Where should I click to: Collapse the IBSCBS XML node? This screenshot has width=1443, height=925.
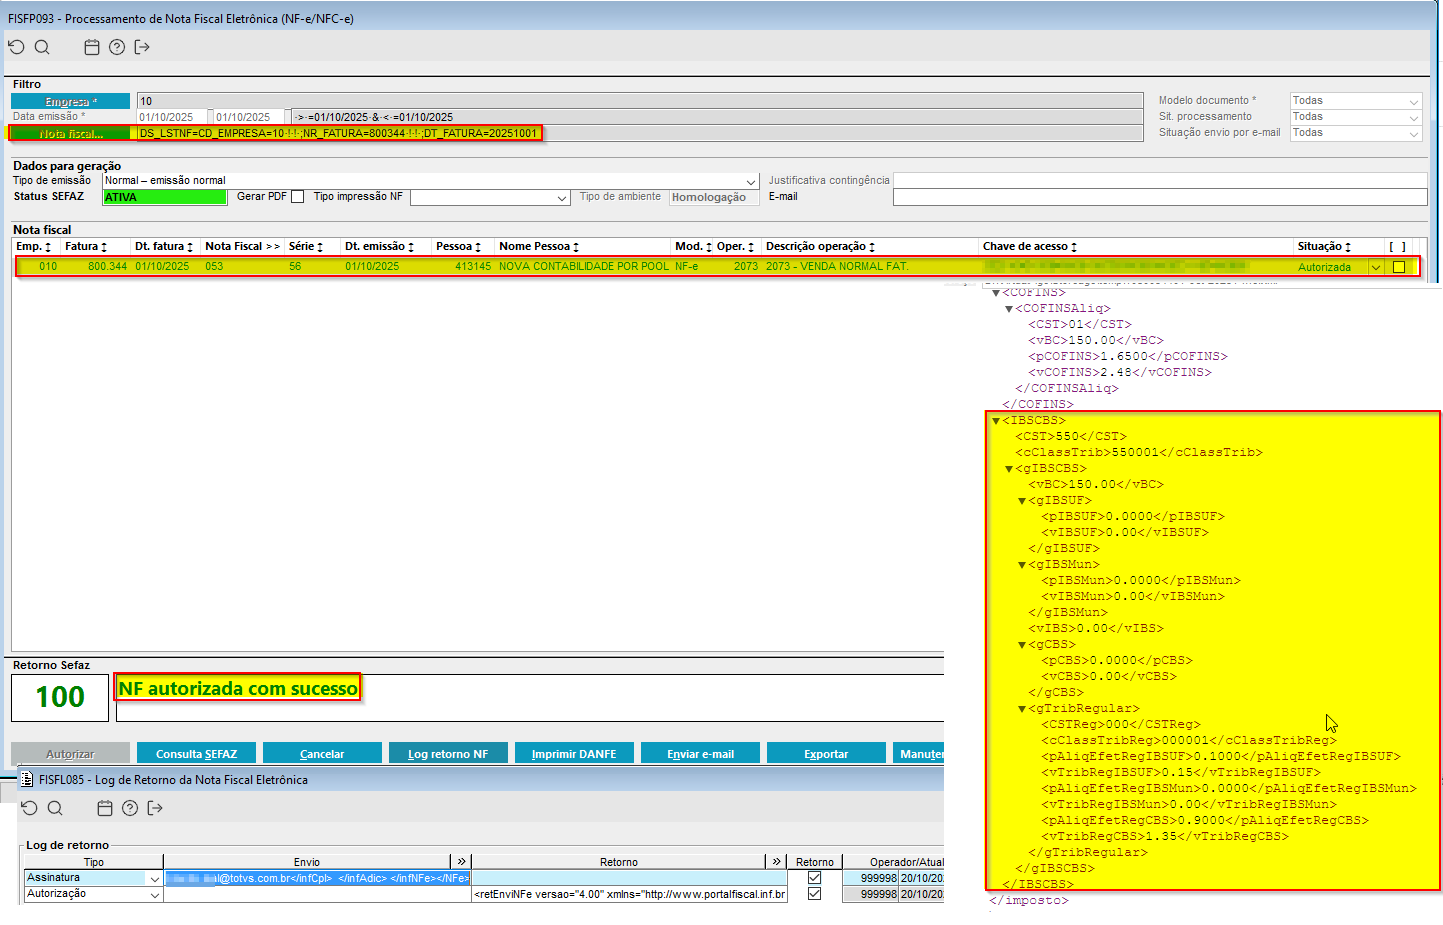pos(996,421)
